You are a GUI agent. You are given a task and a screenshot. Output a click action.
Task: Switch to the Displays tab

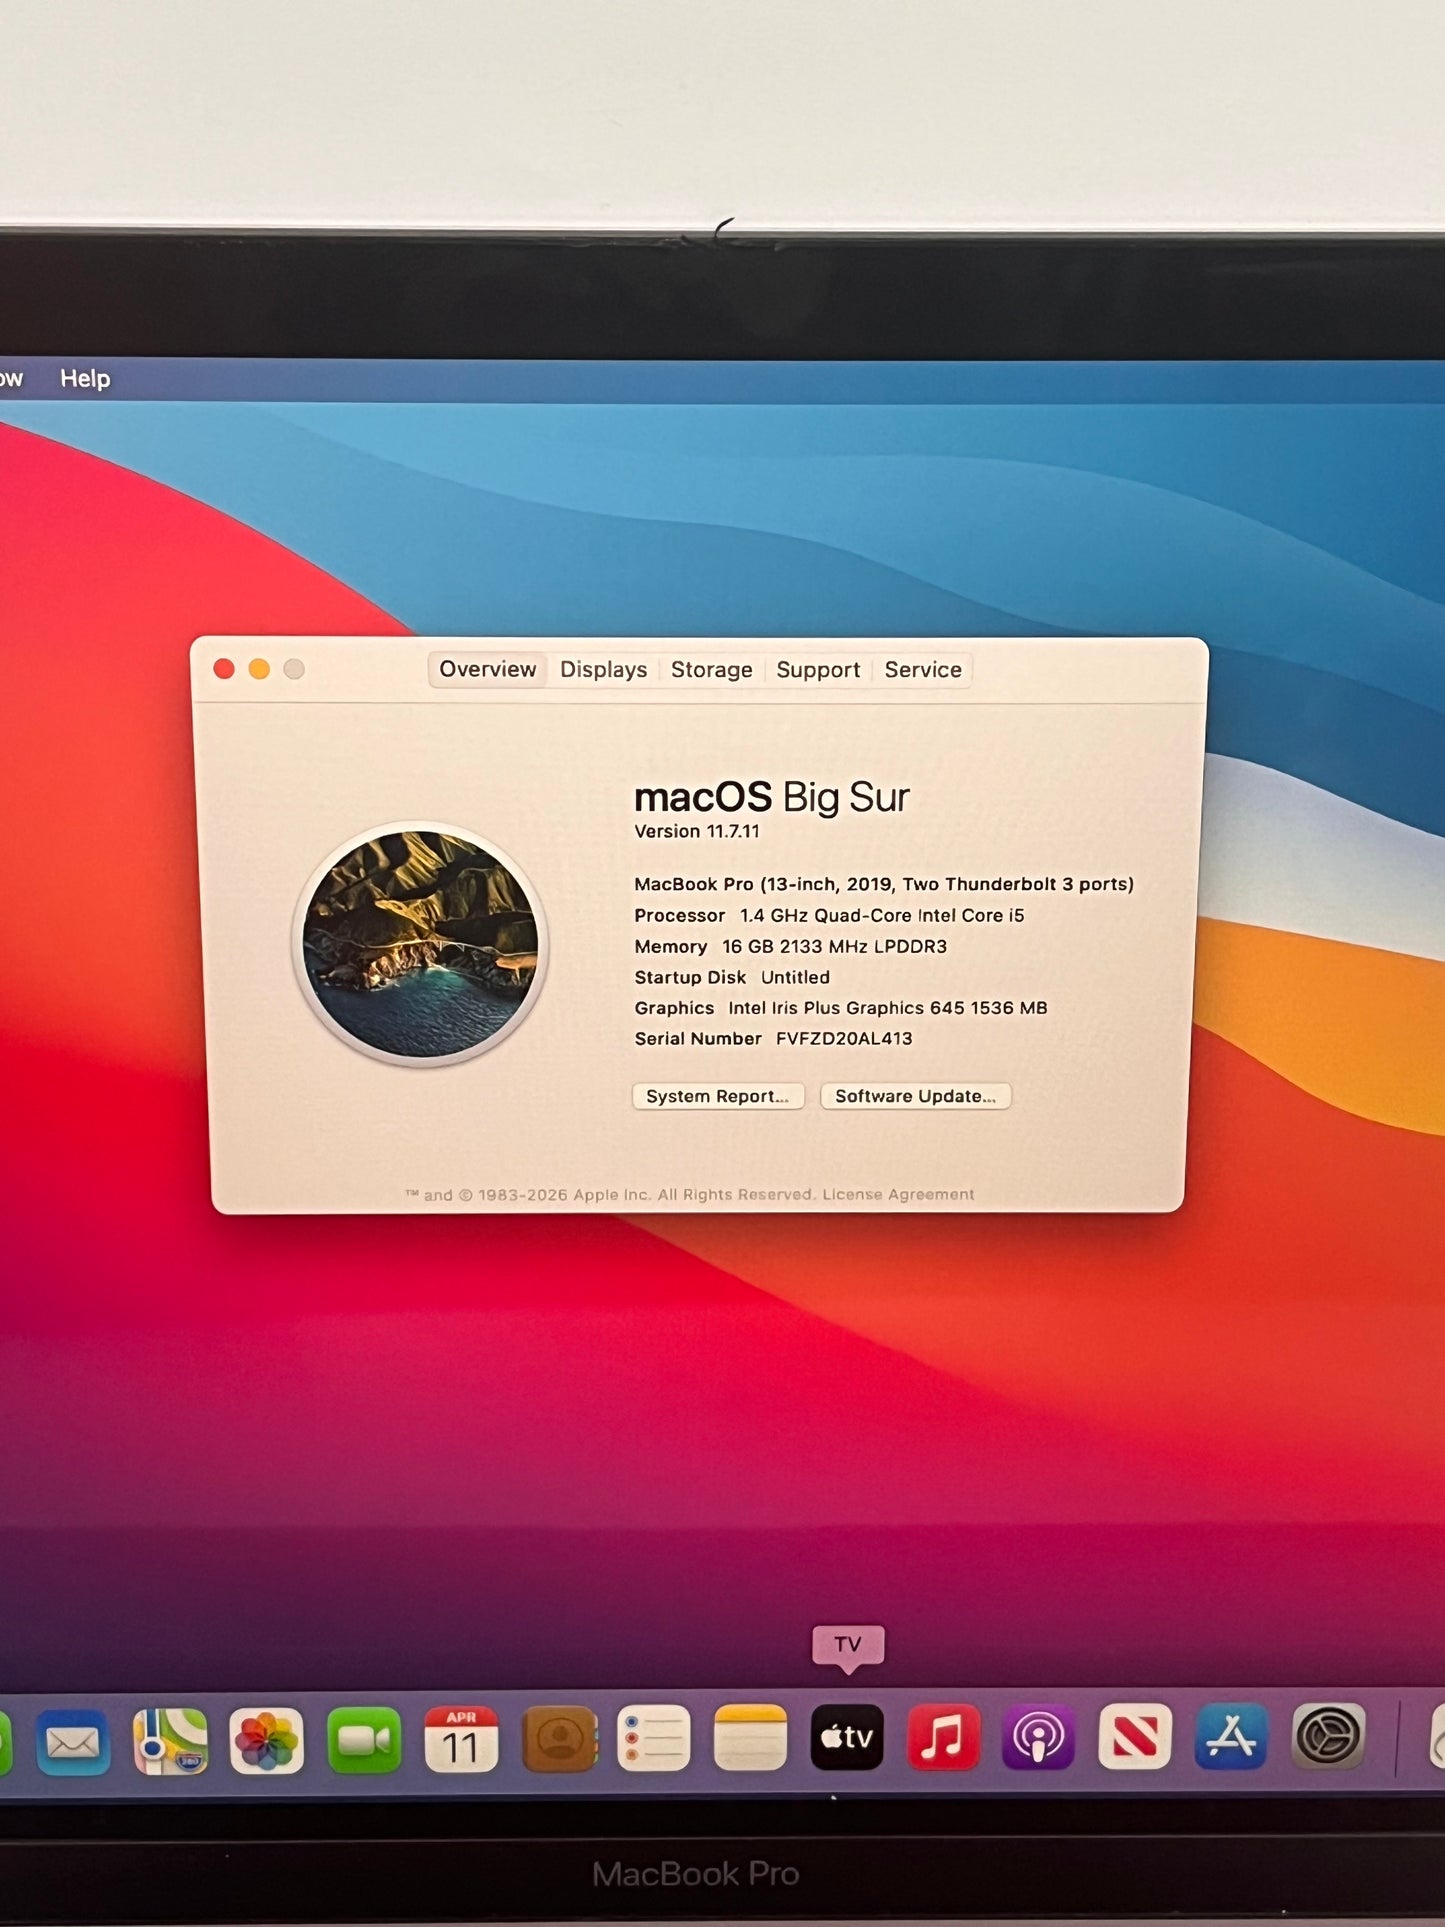[x=603, y=670]
